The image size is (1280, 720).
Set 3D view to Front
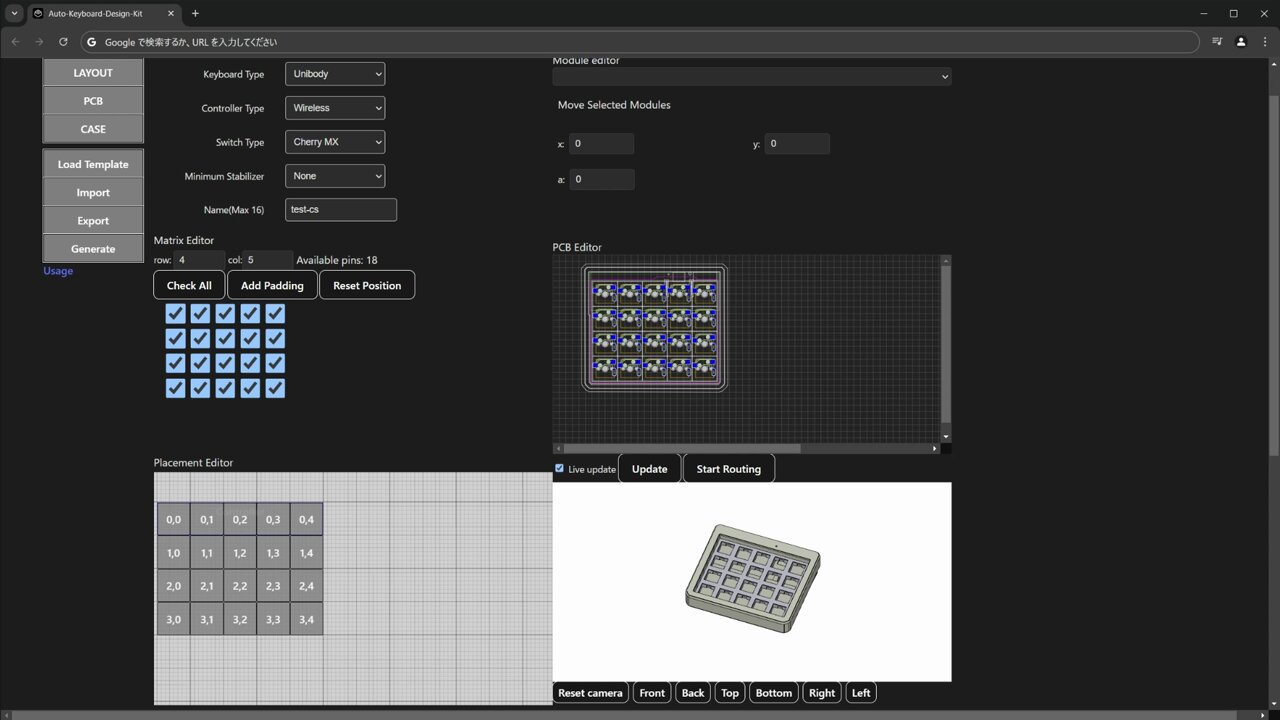(652, 693)
